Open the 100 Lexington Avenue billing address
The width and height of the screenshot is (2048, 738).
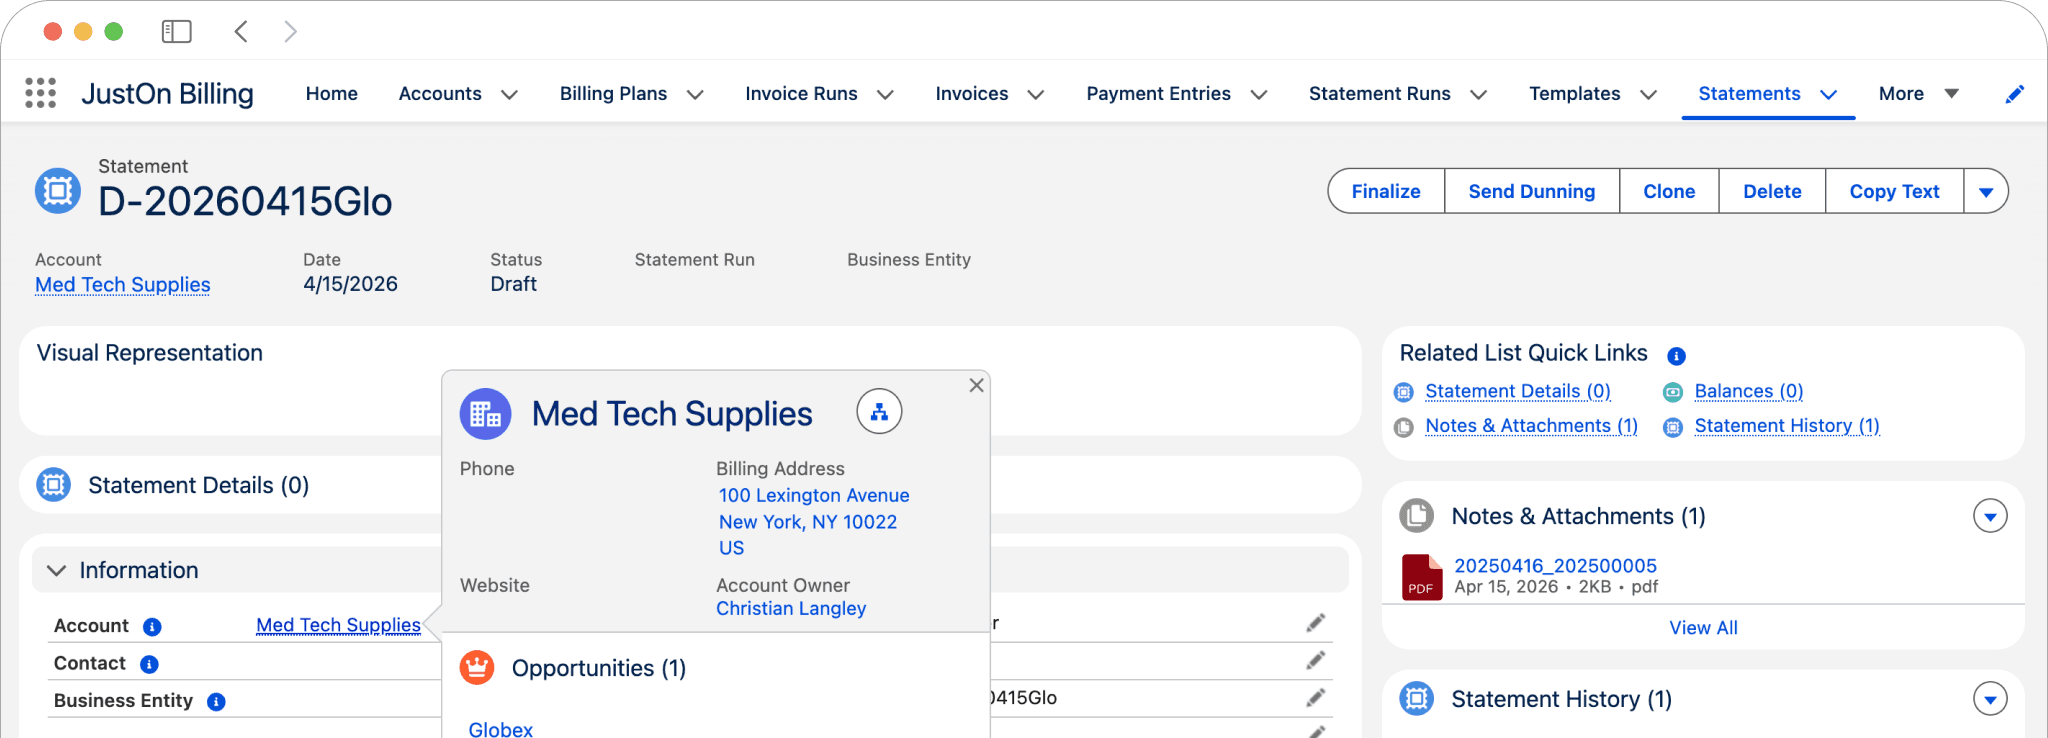point(814,496)
